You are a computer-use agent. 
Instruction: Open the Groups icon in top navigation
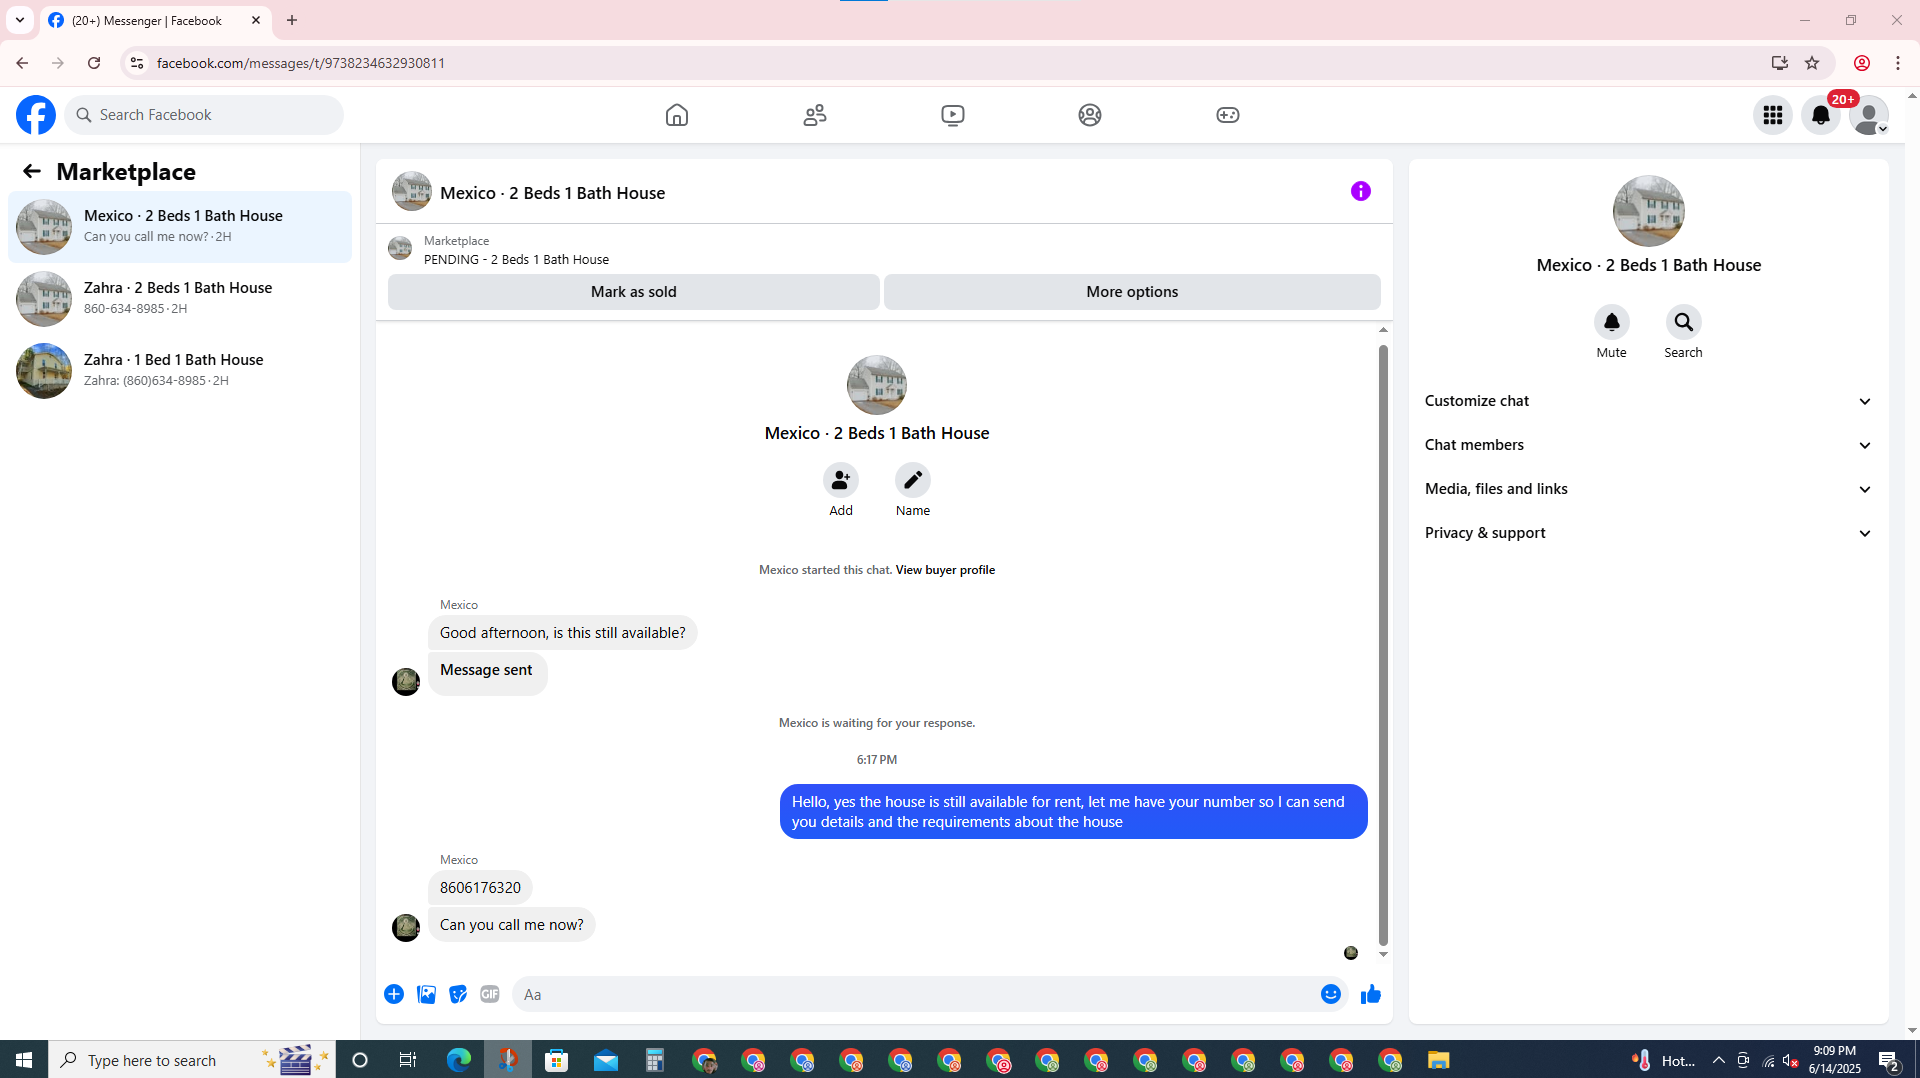point(1090,115)
